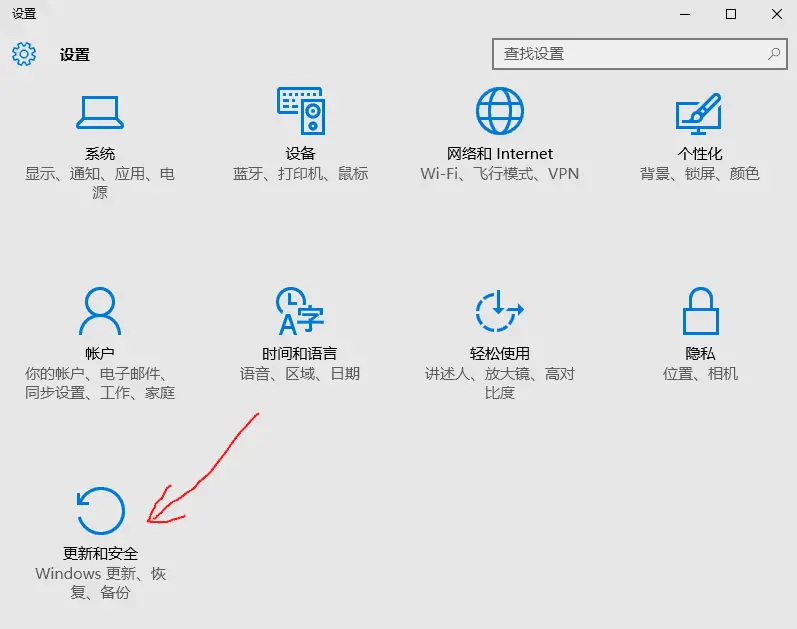Click the Wi-Fi、飞行模式、VPN description
This screenshot has height=629, width=797.
coord(500,173)
